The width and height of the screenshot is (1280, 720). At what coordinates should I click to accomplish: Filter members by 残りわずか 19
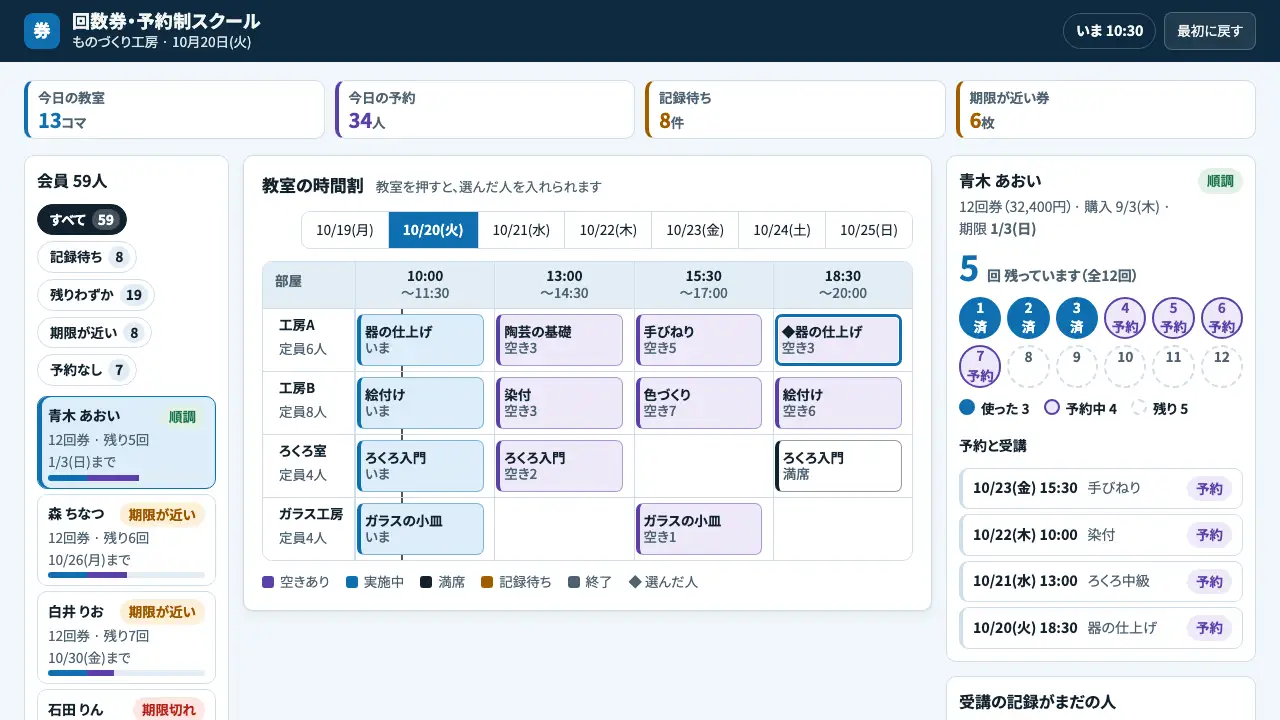pos(96,295)
